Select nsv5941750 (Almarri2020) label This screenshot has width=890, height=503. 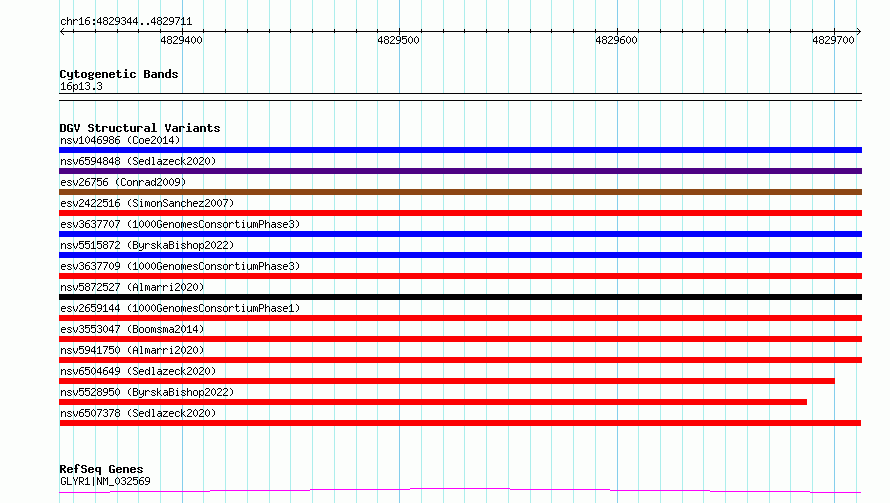[132, 350]
